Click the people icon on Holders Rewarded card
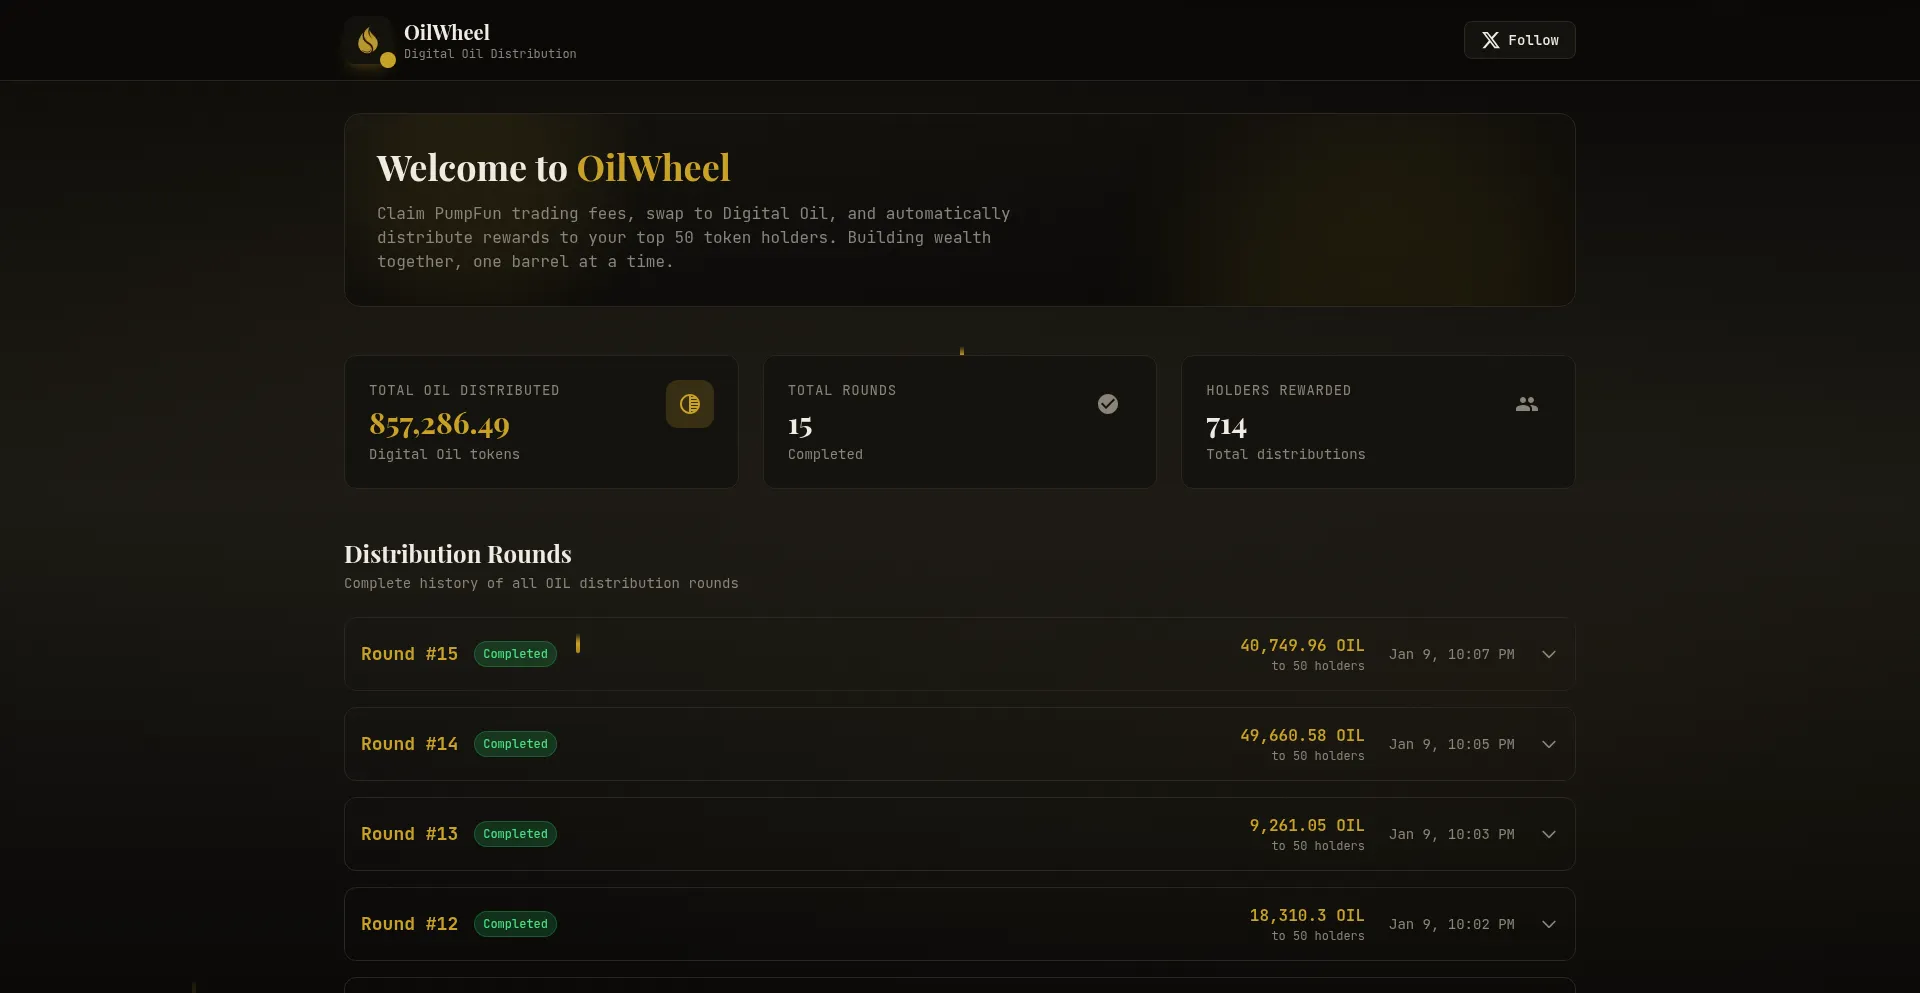1920x993 pixels. click(1526, 404)
